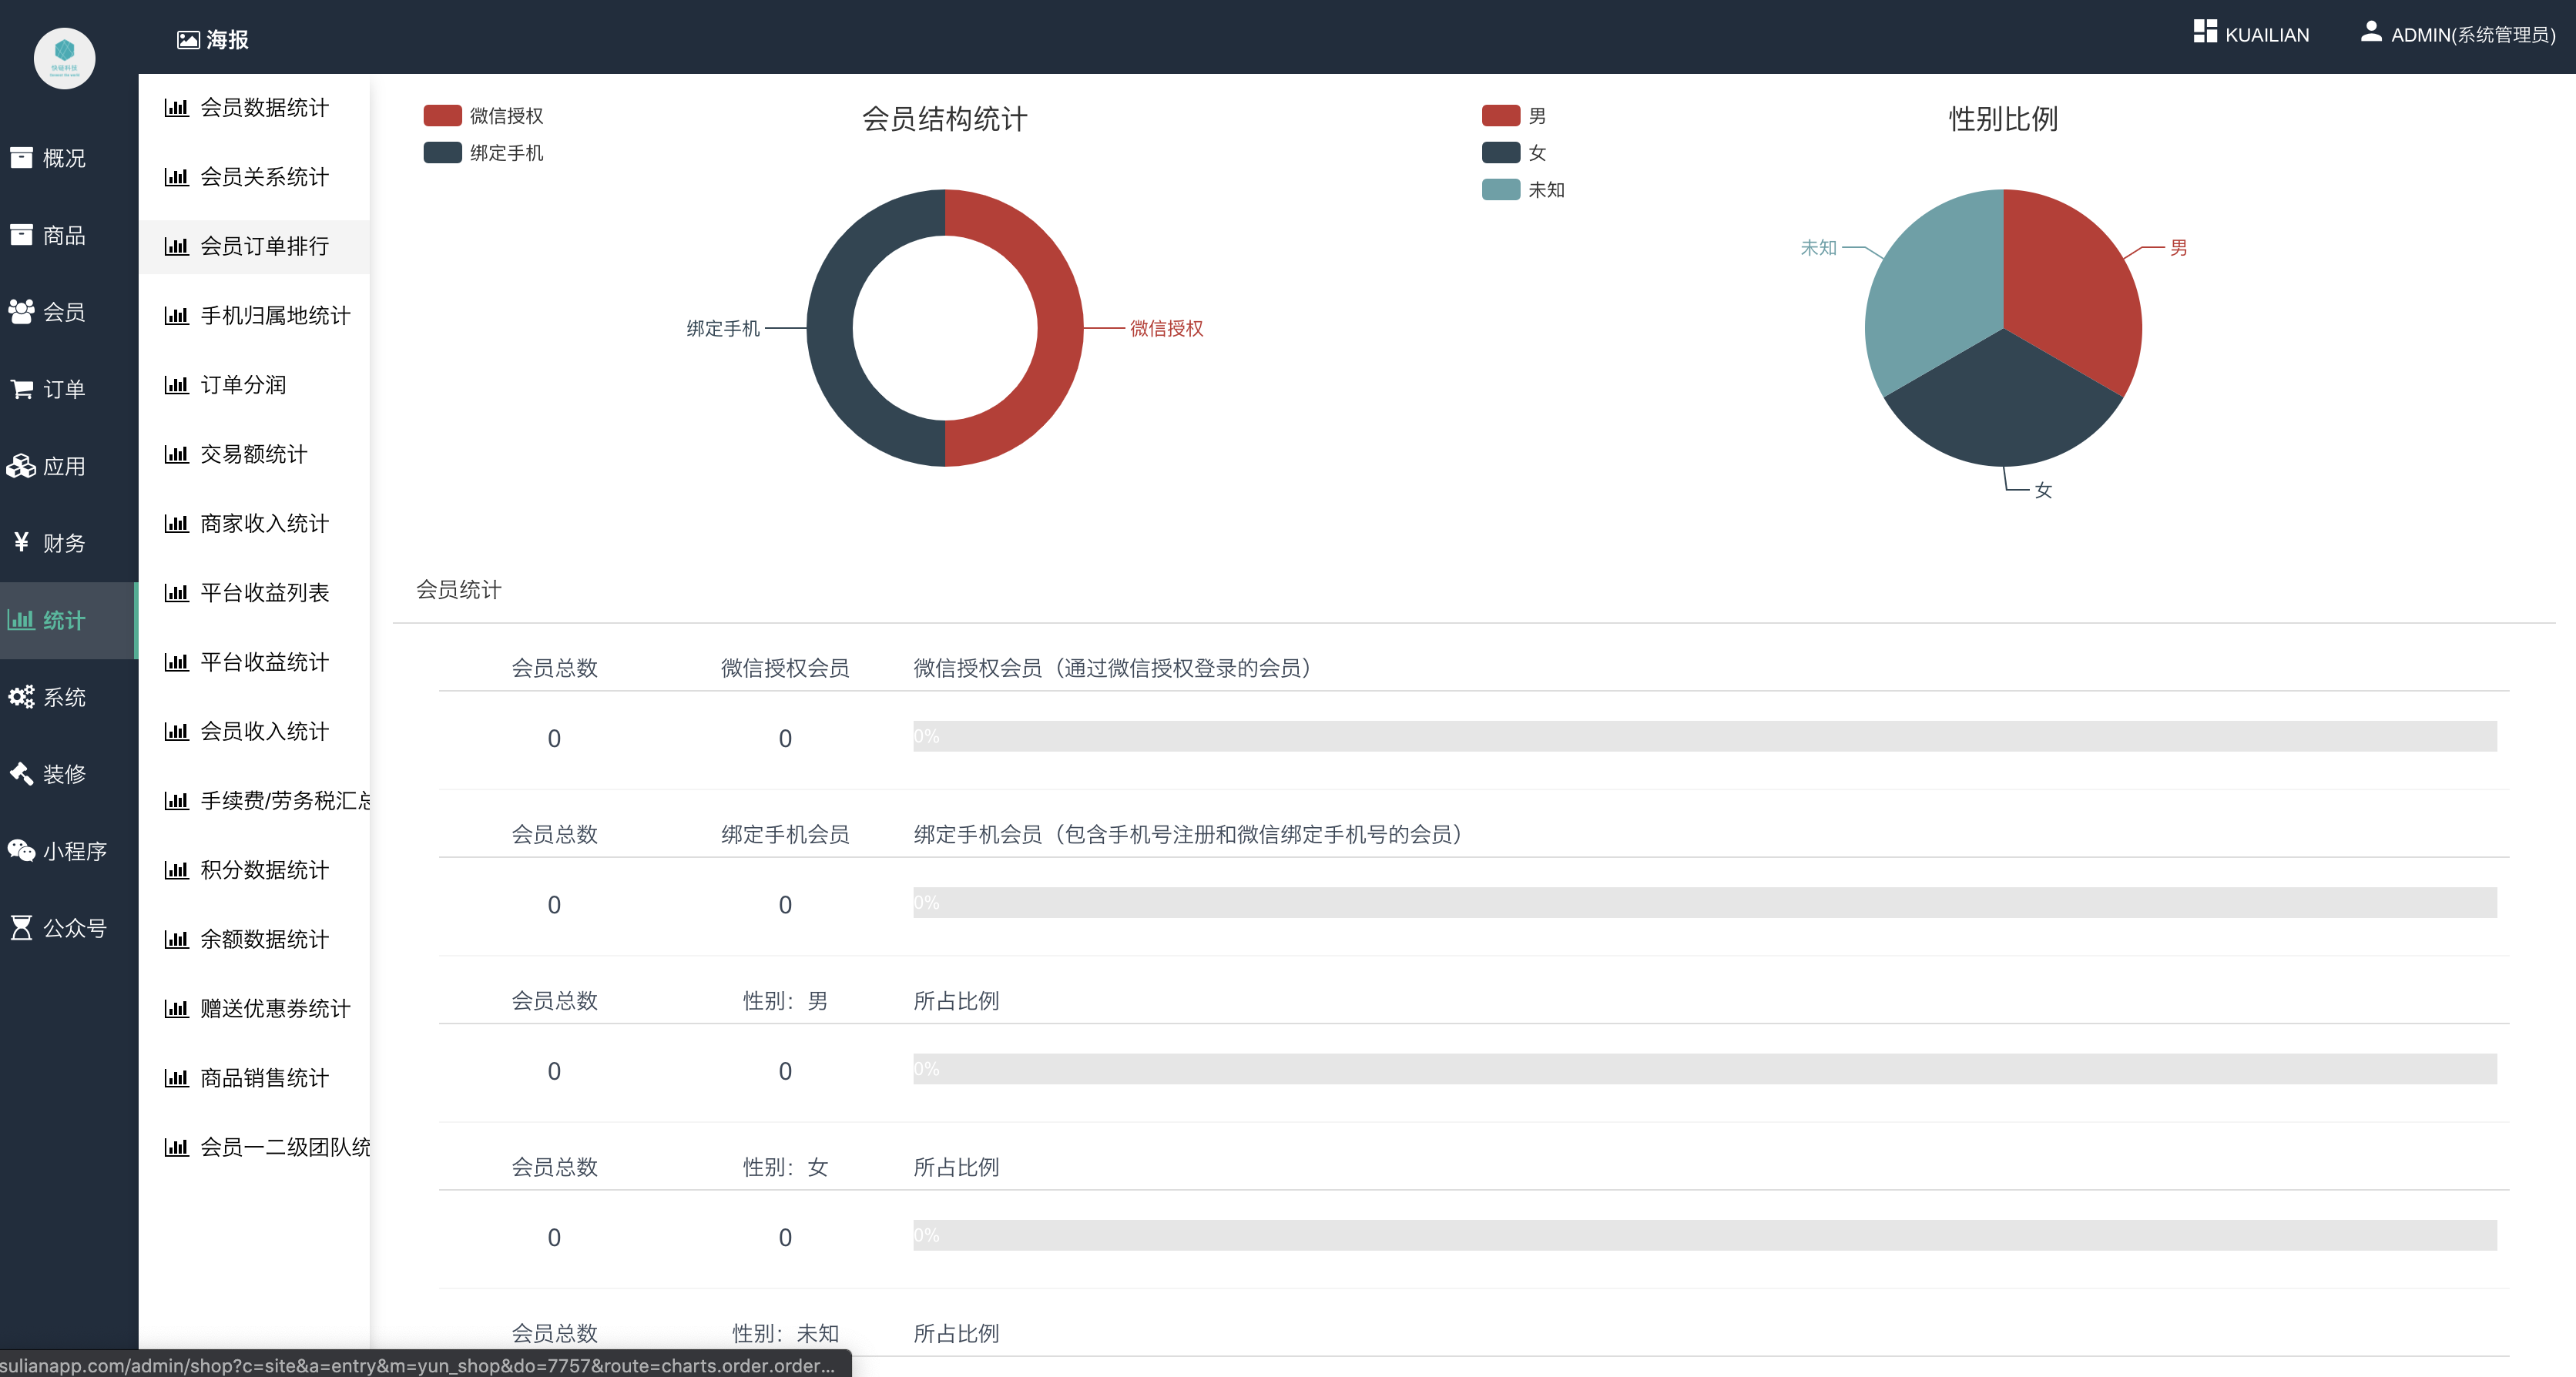Click chart icon beside 会员数据统计
The image size is (2576, 1377).
pos(176,108)
